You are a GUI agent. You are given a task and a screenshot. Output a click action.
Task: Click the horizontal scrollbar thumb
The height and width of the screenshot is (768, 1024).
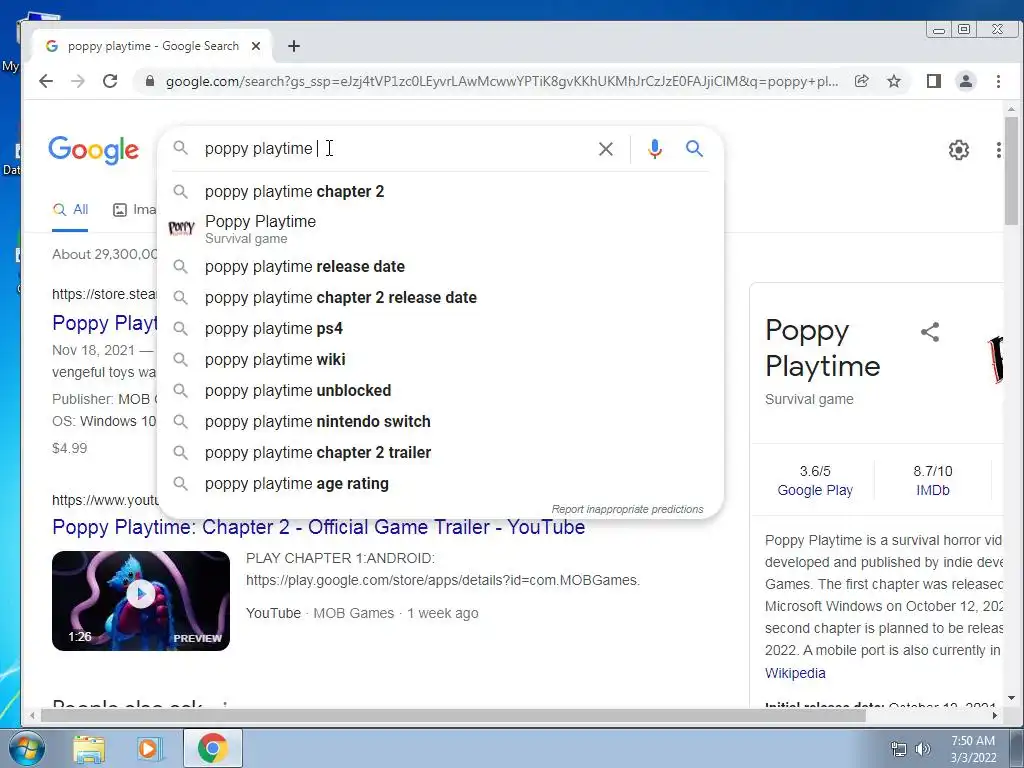click(x=453, y=715)
